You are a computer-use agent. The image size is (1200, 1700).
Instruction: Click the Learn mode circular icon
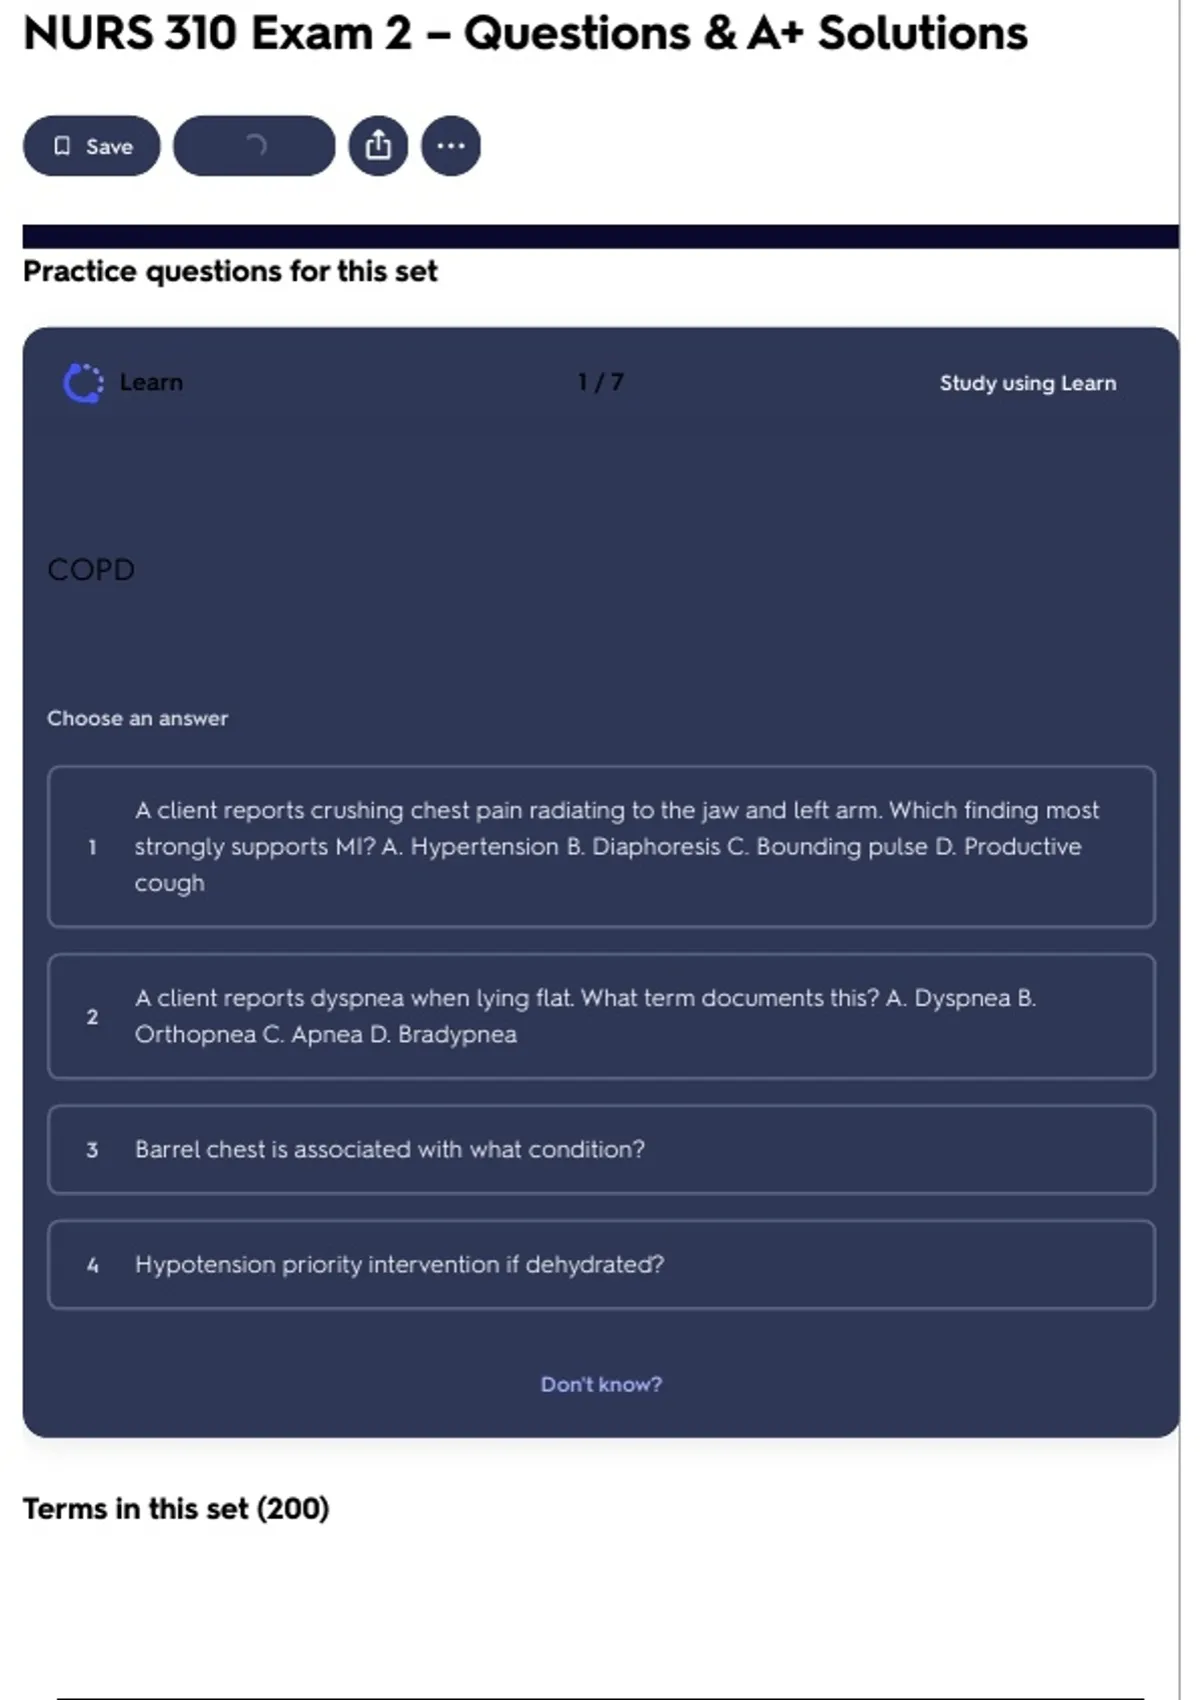(83, 383)
